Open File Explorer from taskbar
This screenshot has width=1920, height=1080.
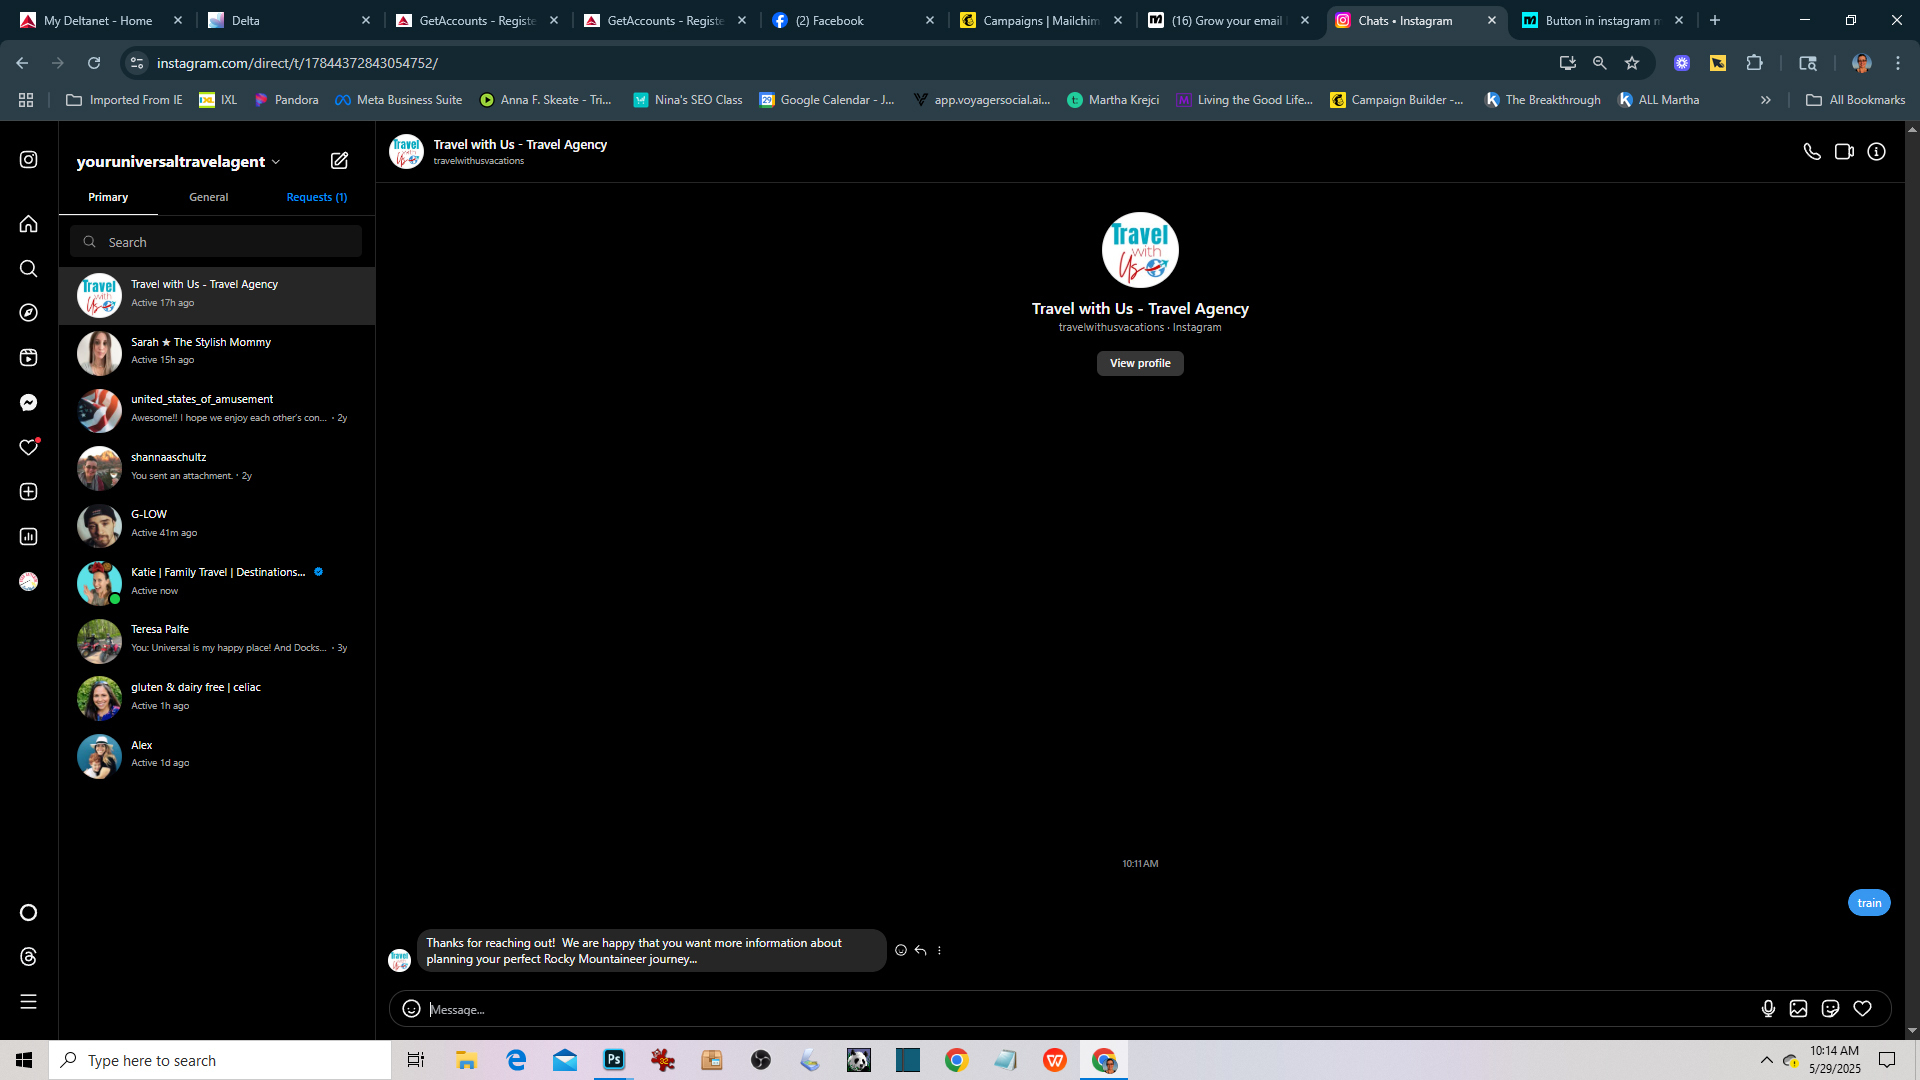pyautogui.click(x=466, y=1060)
